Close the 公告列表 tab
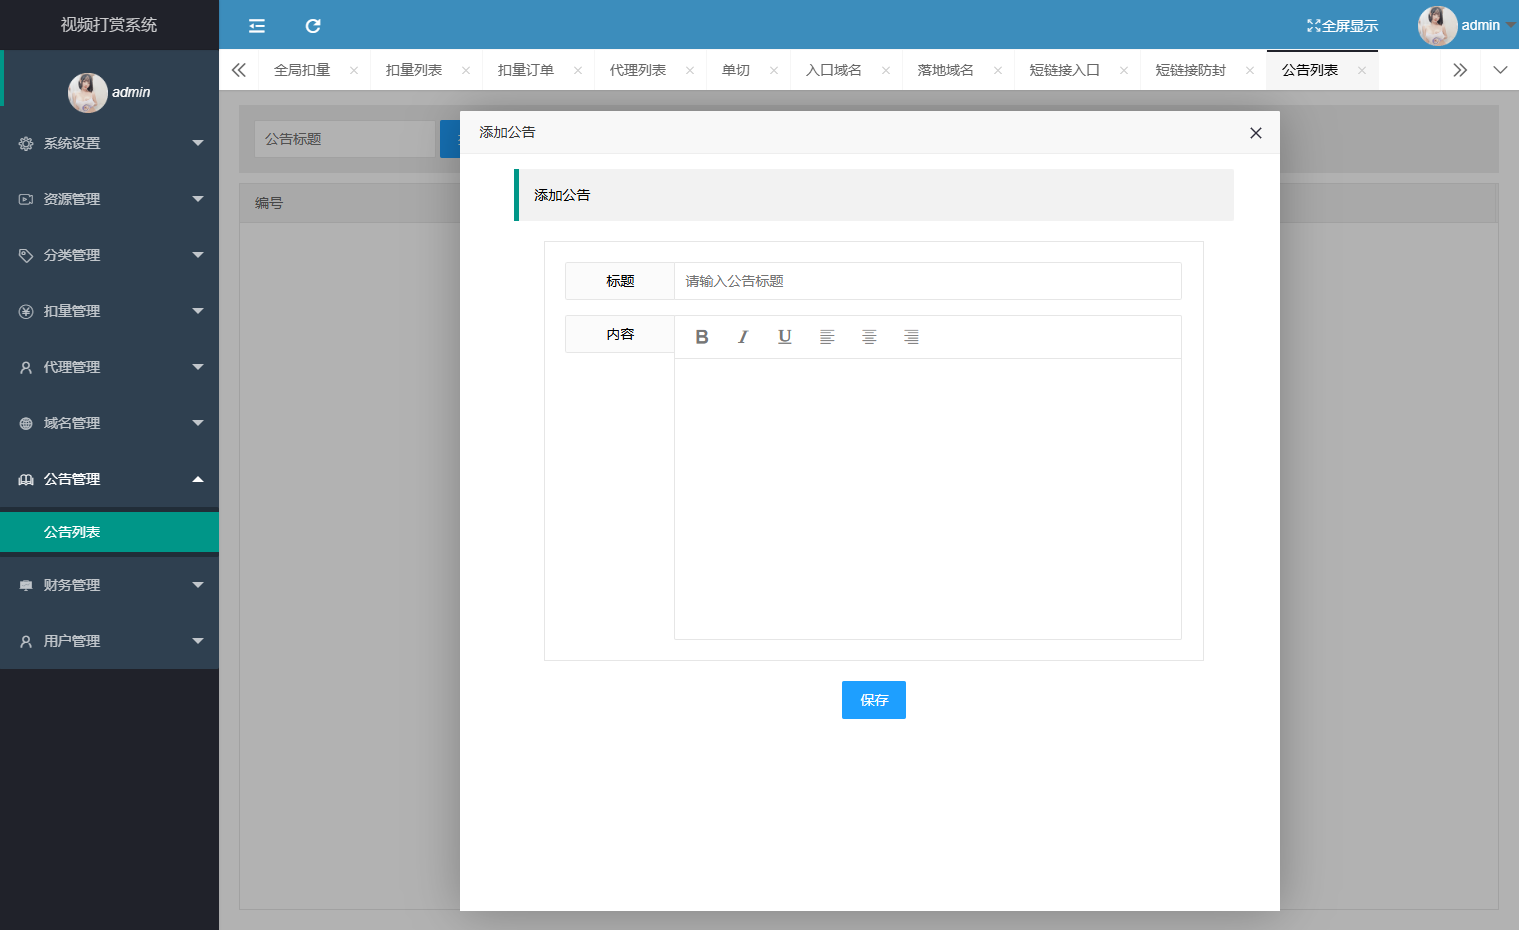This screenshot has width=1519, height=930. pos(1362,70)
